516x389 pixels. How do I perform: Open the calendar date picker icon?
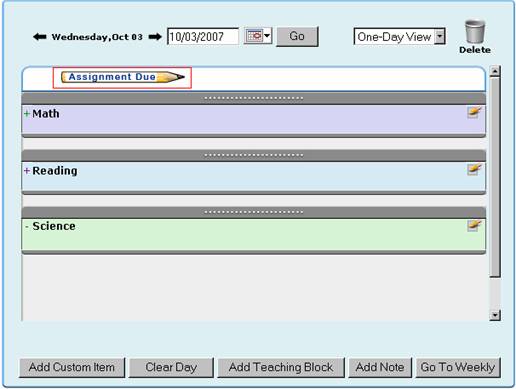(x=258, y=36)
